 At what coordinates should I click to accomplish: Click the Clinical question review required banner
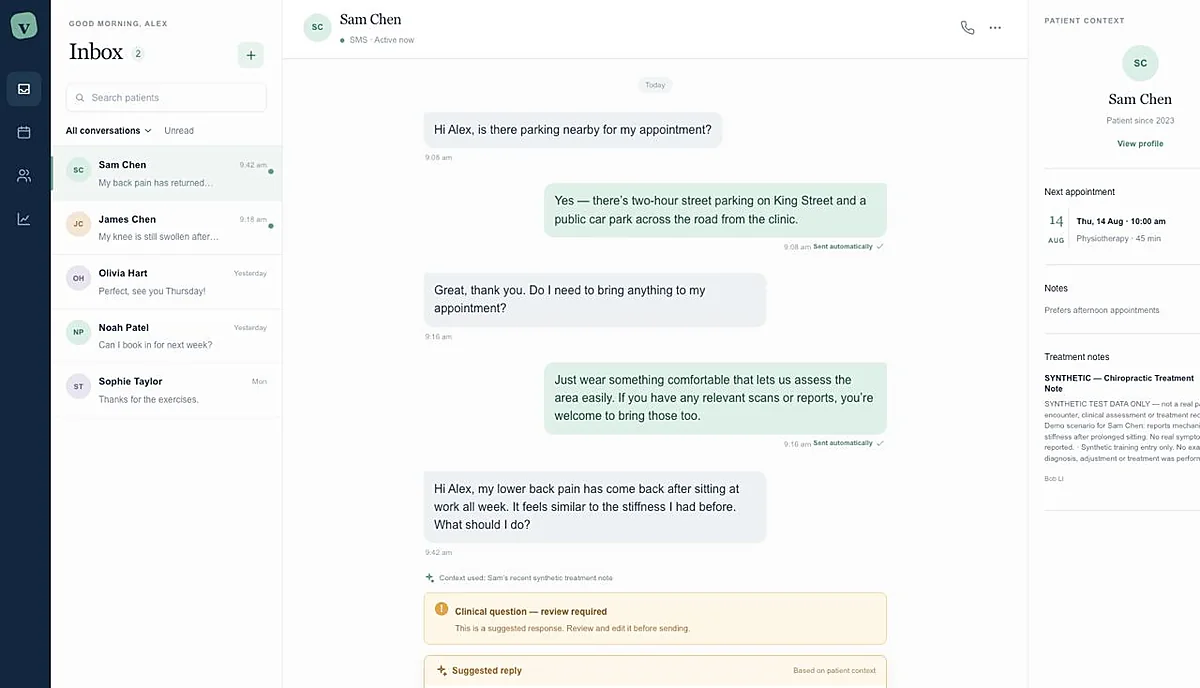pos(655,619)
